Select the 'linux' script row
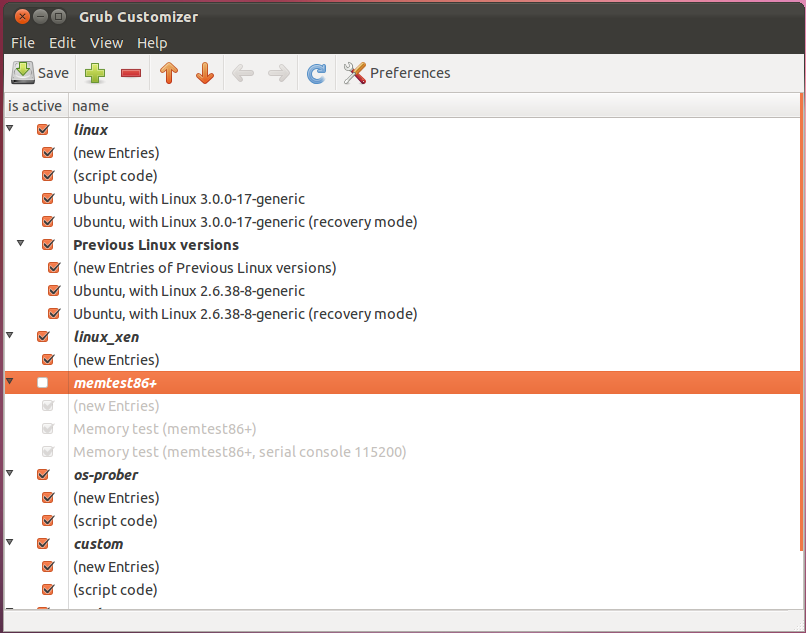 [x=91, y=130]
